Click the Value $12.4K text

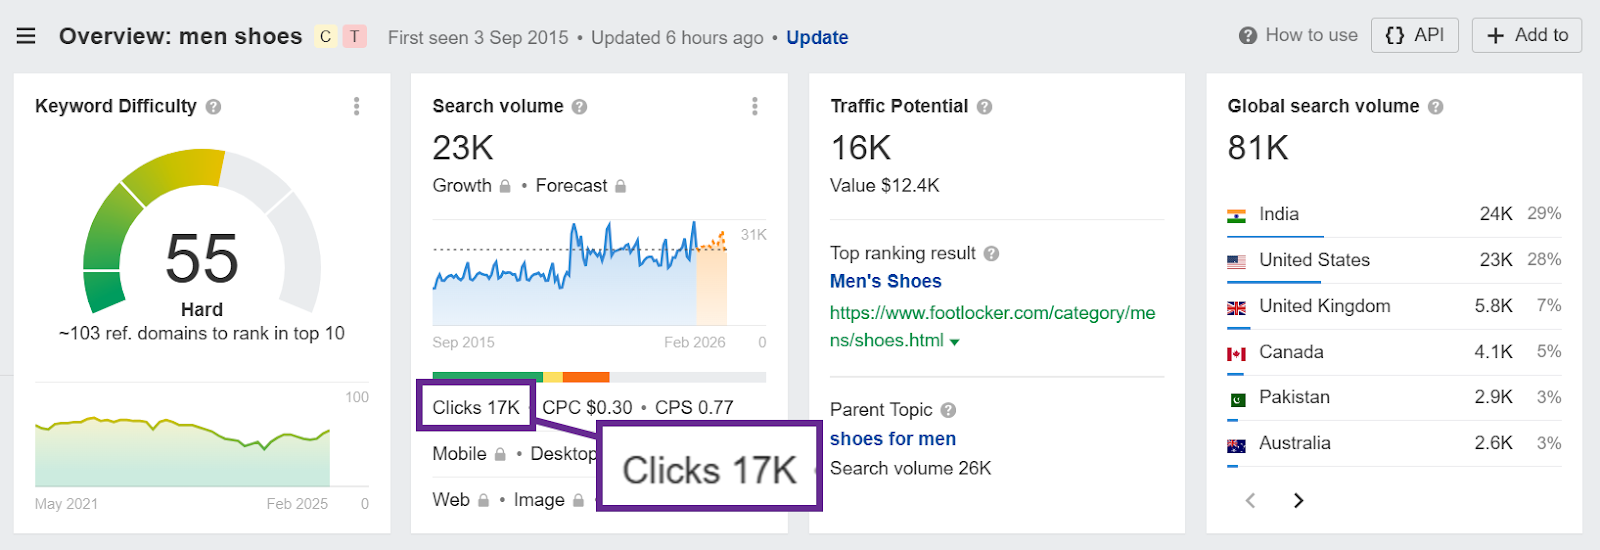[x=885, y=185]
